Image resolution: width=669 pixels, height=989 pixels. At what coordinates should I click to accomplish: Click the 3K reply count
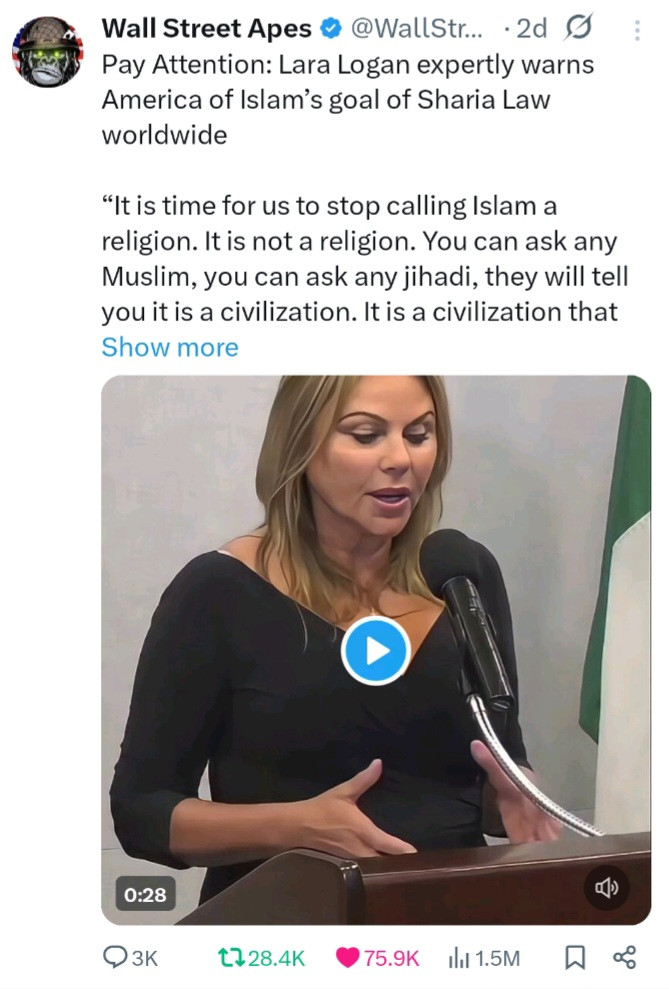pos(144,958)
